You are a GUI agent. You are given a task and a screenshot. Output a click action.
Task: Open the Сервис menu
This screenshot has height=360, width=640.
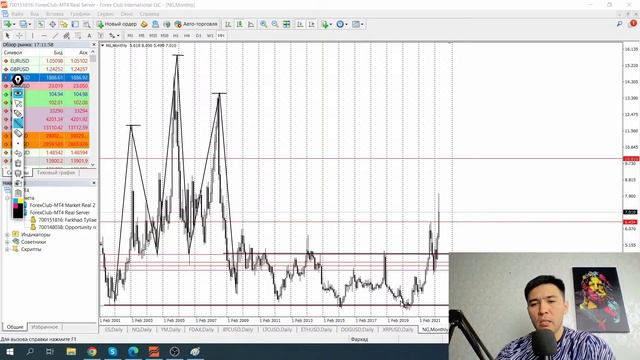(105, 14)
